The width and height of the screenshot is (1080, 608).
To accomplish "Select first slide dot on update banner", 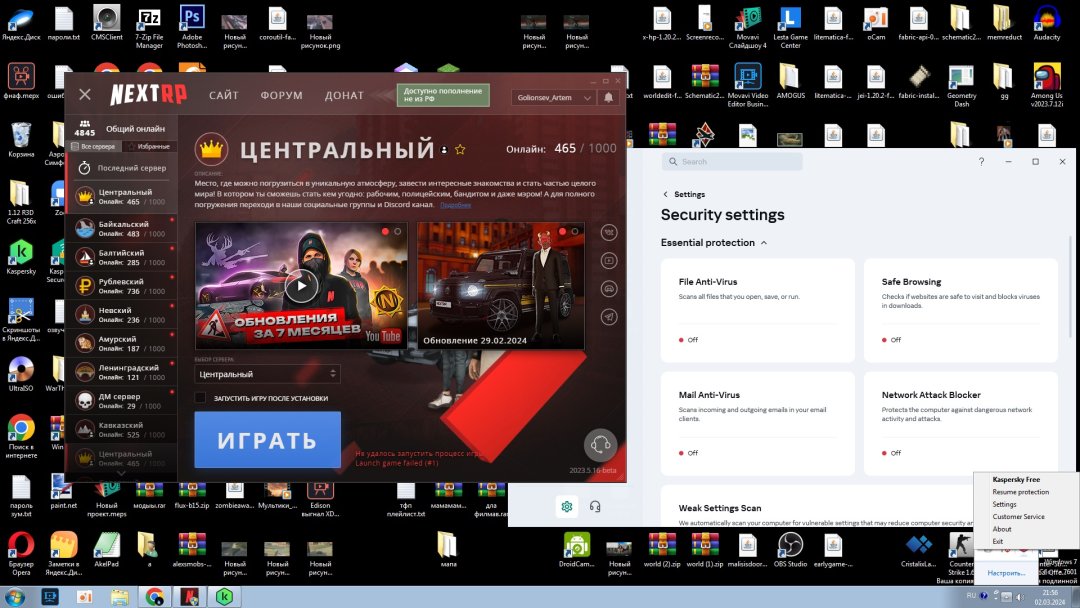I will 562,232.
